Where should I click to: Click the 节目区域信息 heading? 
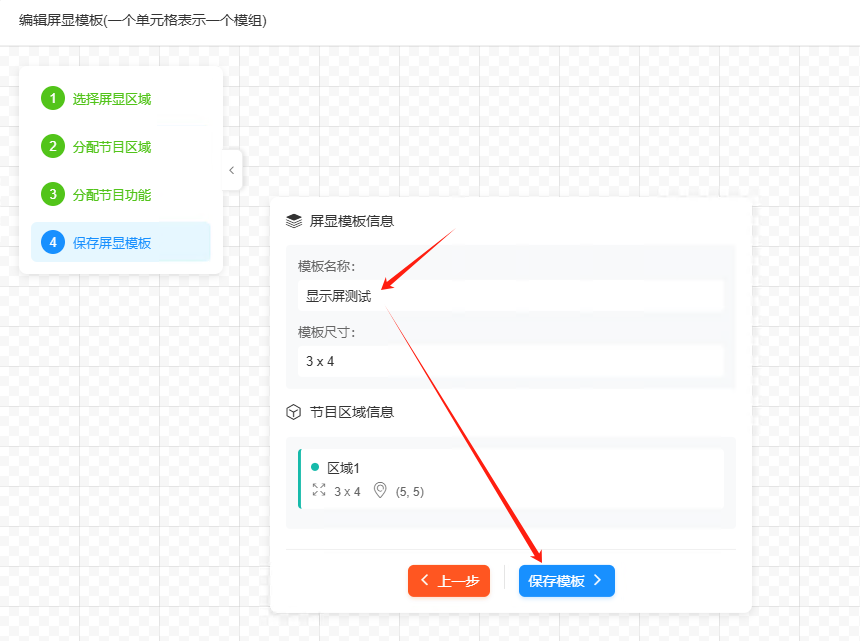click(x=352, y=412)
